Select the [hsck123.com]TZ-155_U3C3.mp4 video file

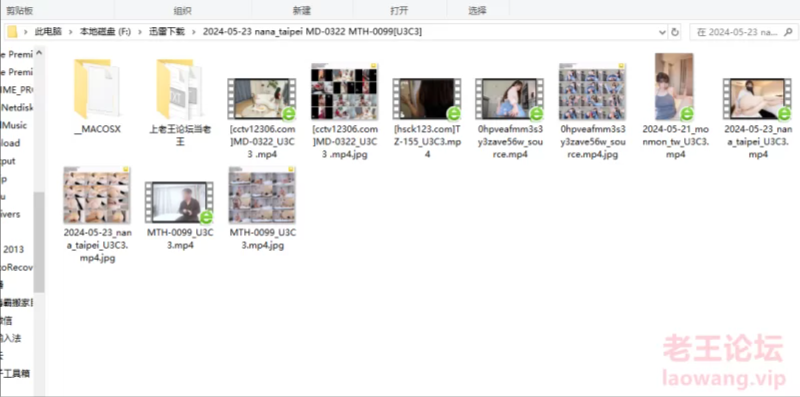427,117
